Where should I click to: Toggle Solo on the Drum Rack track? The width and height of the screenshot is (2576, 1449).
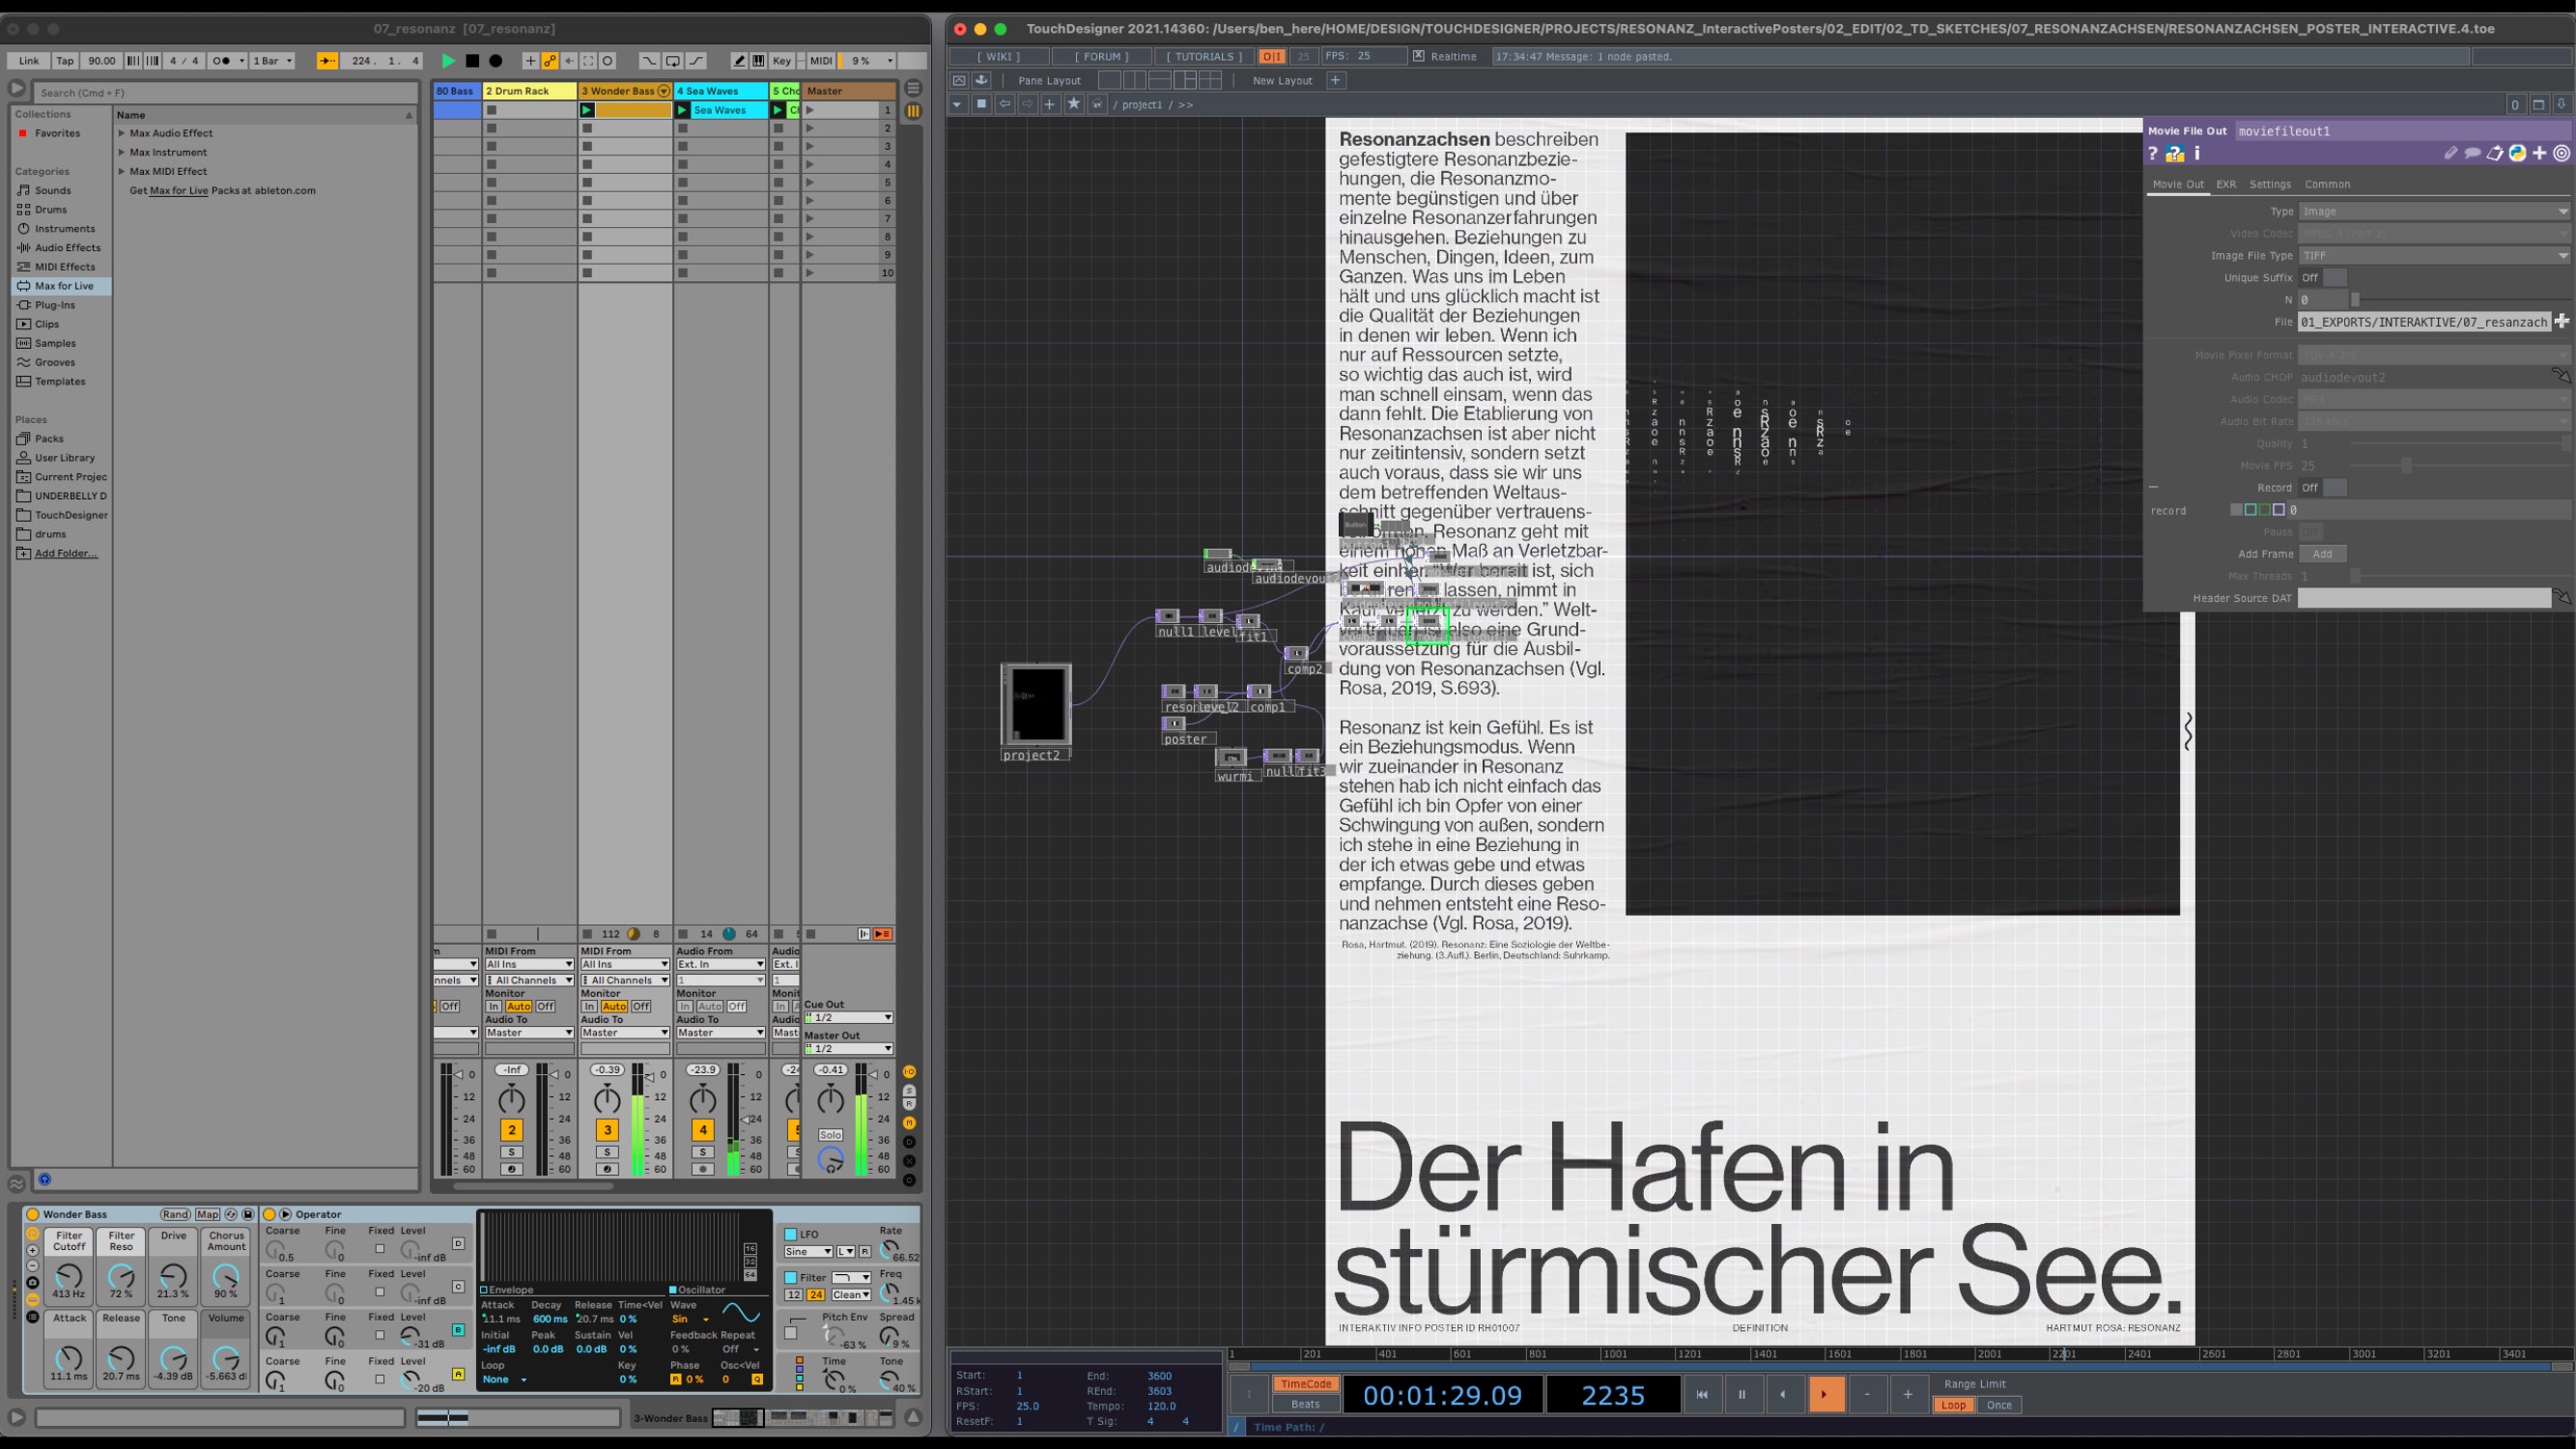point(511,1152)
